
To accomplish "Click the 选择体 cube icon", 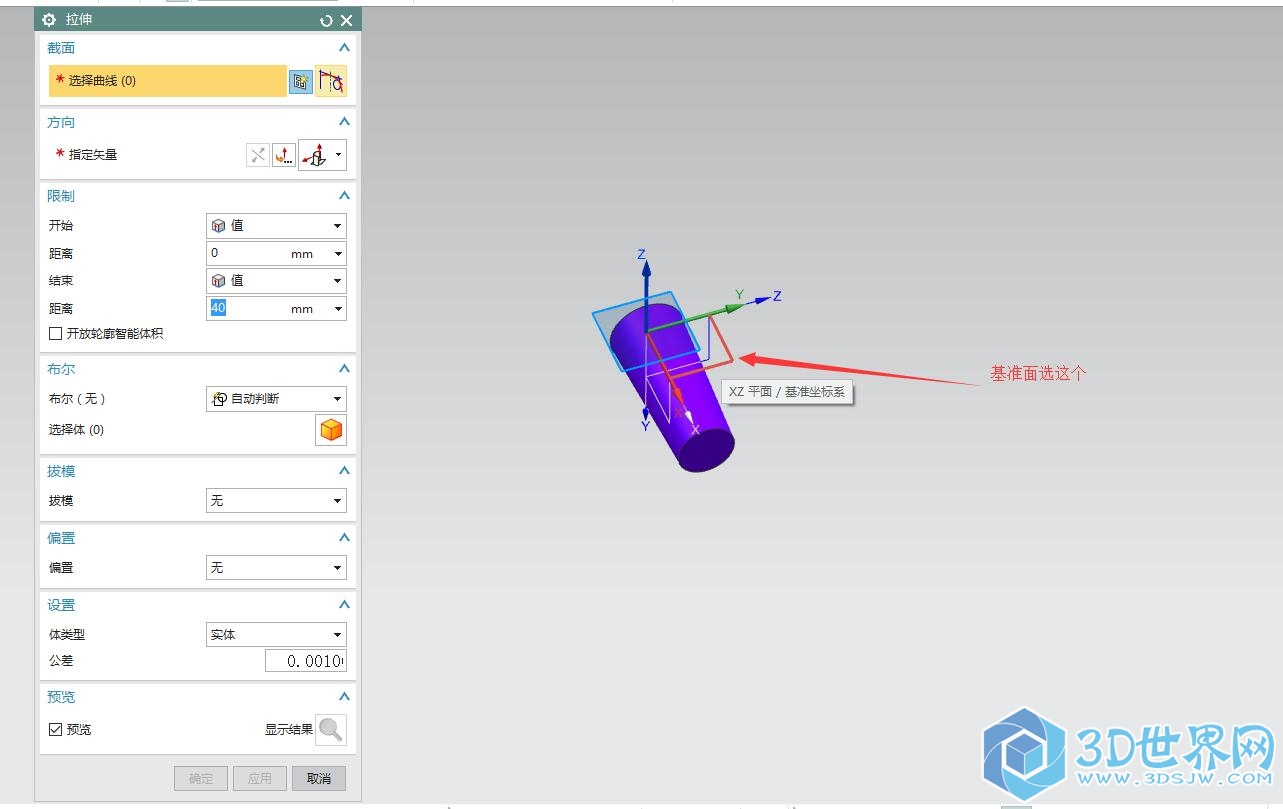I will coord(331,430).
